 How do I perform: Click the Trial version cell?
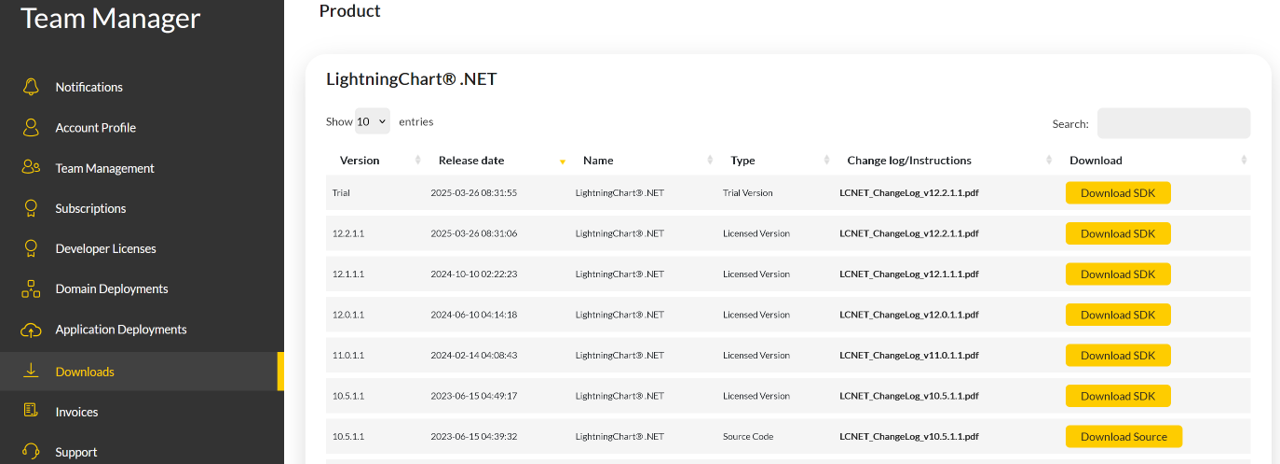point(341,193)
